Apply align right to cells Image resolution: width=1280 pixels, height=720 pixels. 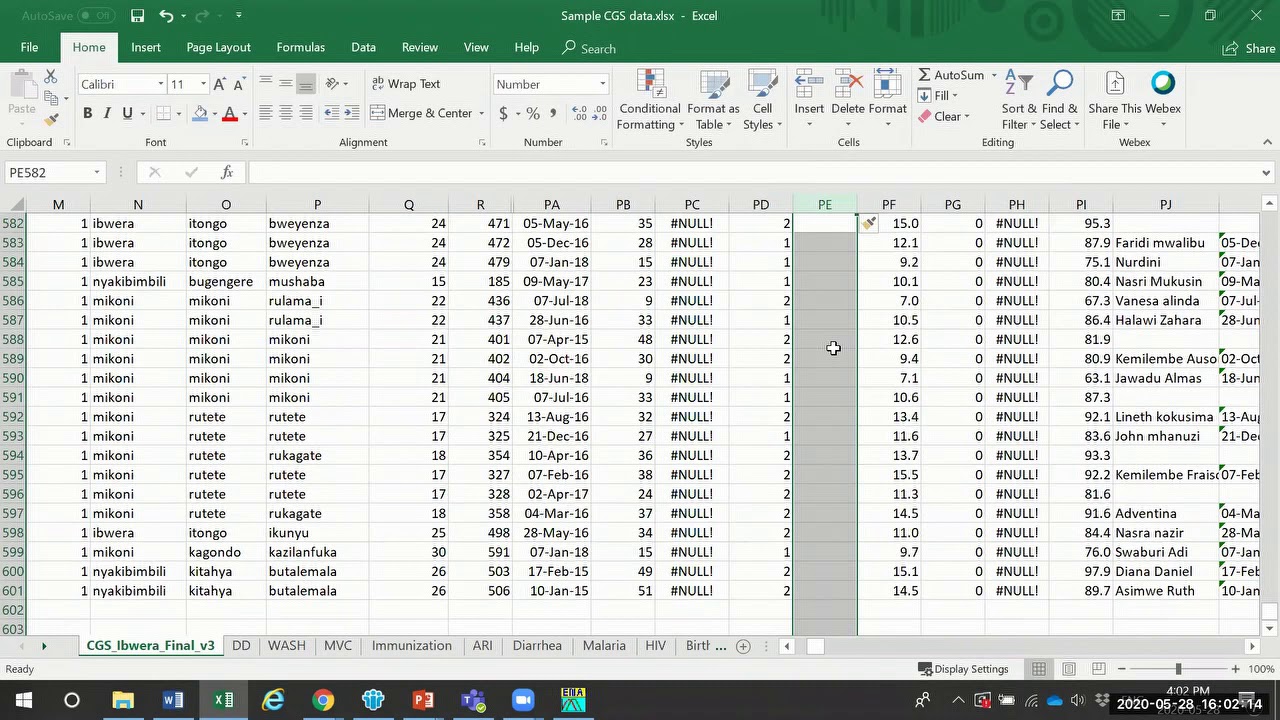306,113
